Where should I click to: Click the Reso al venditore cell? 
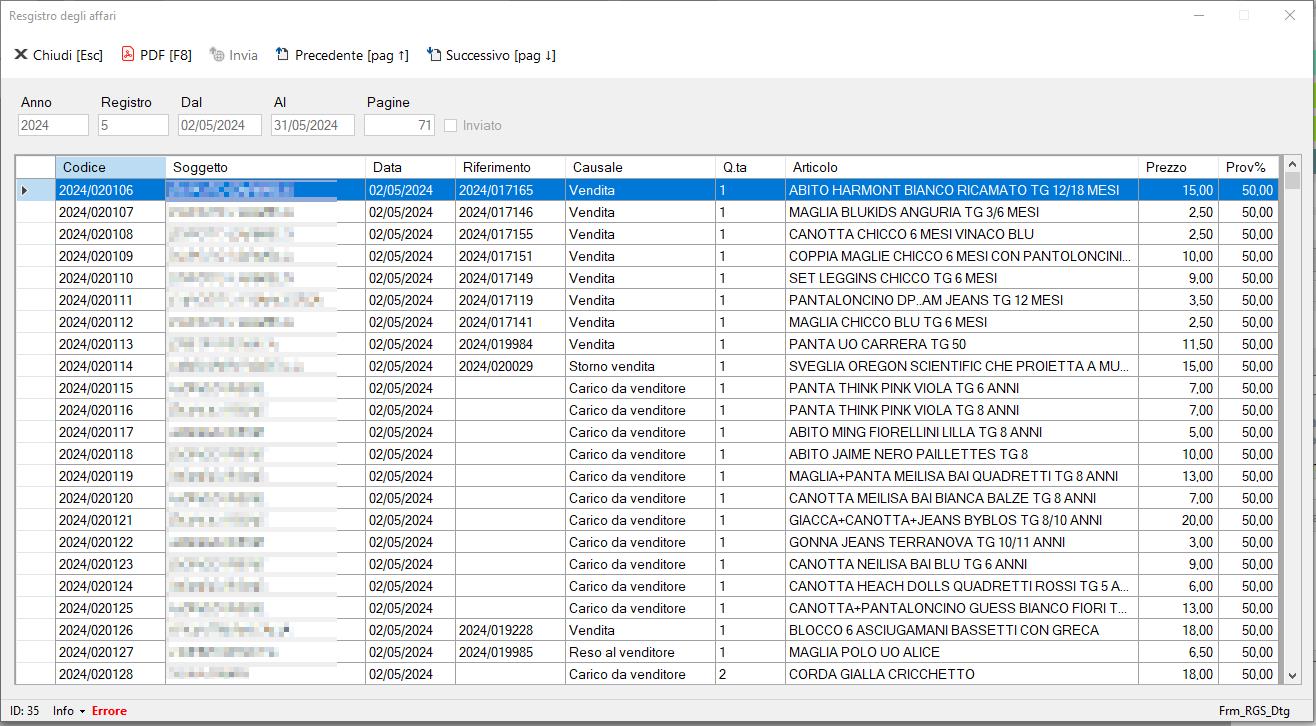640,652
